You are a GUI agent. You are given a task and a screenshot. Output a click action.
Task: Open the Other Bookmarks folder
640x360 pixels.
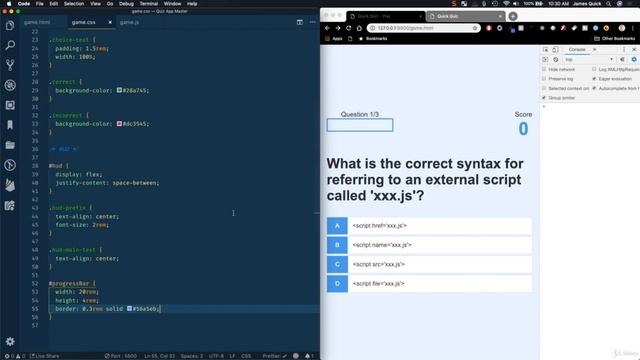[x=615, y=38]
